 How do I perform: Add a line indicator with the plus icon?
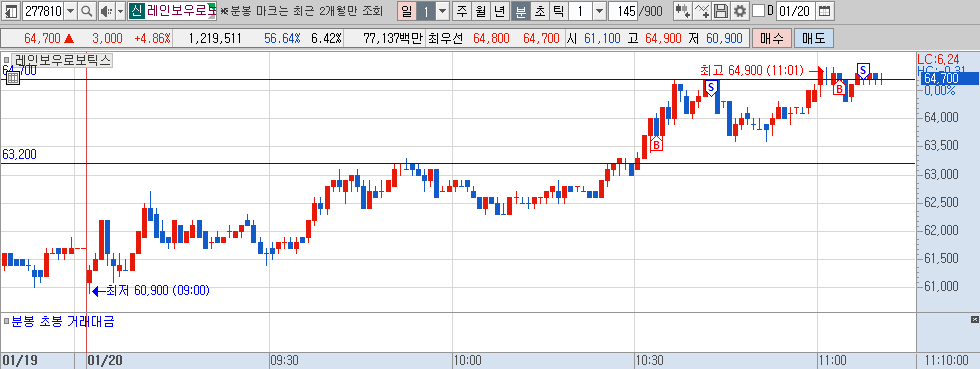tap(702, 11)
